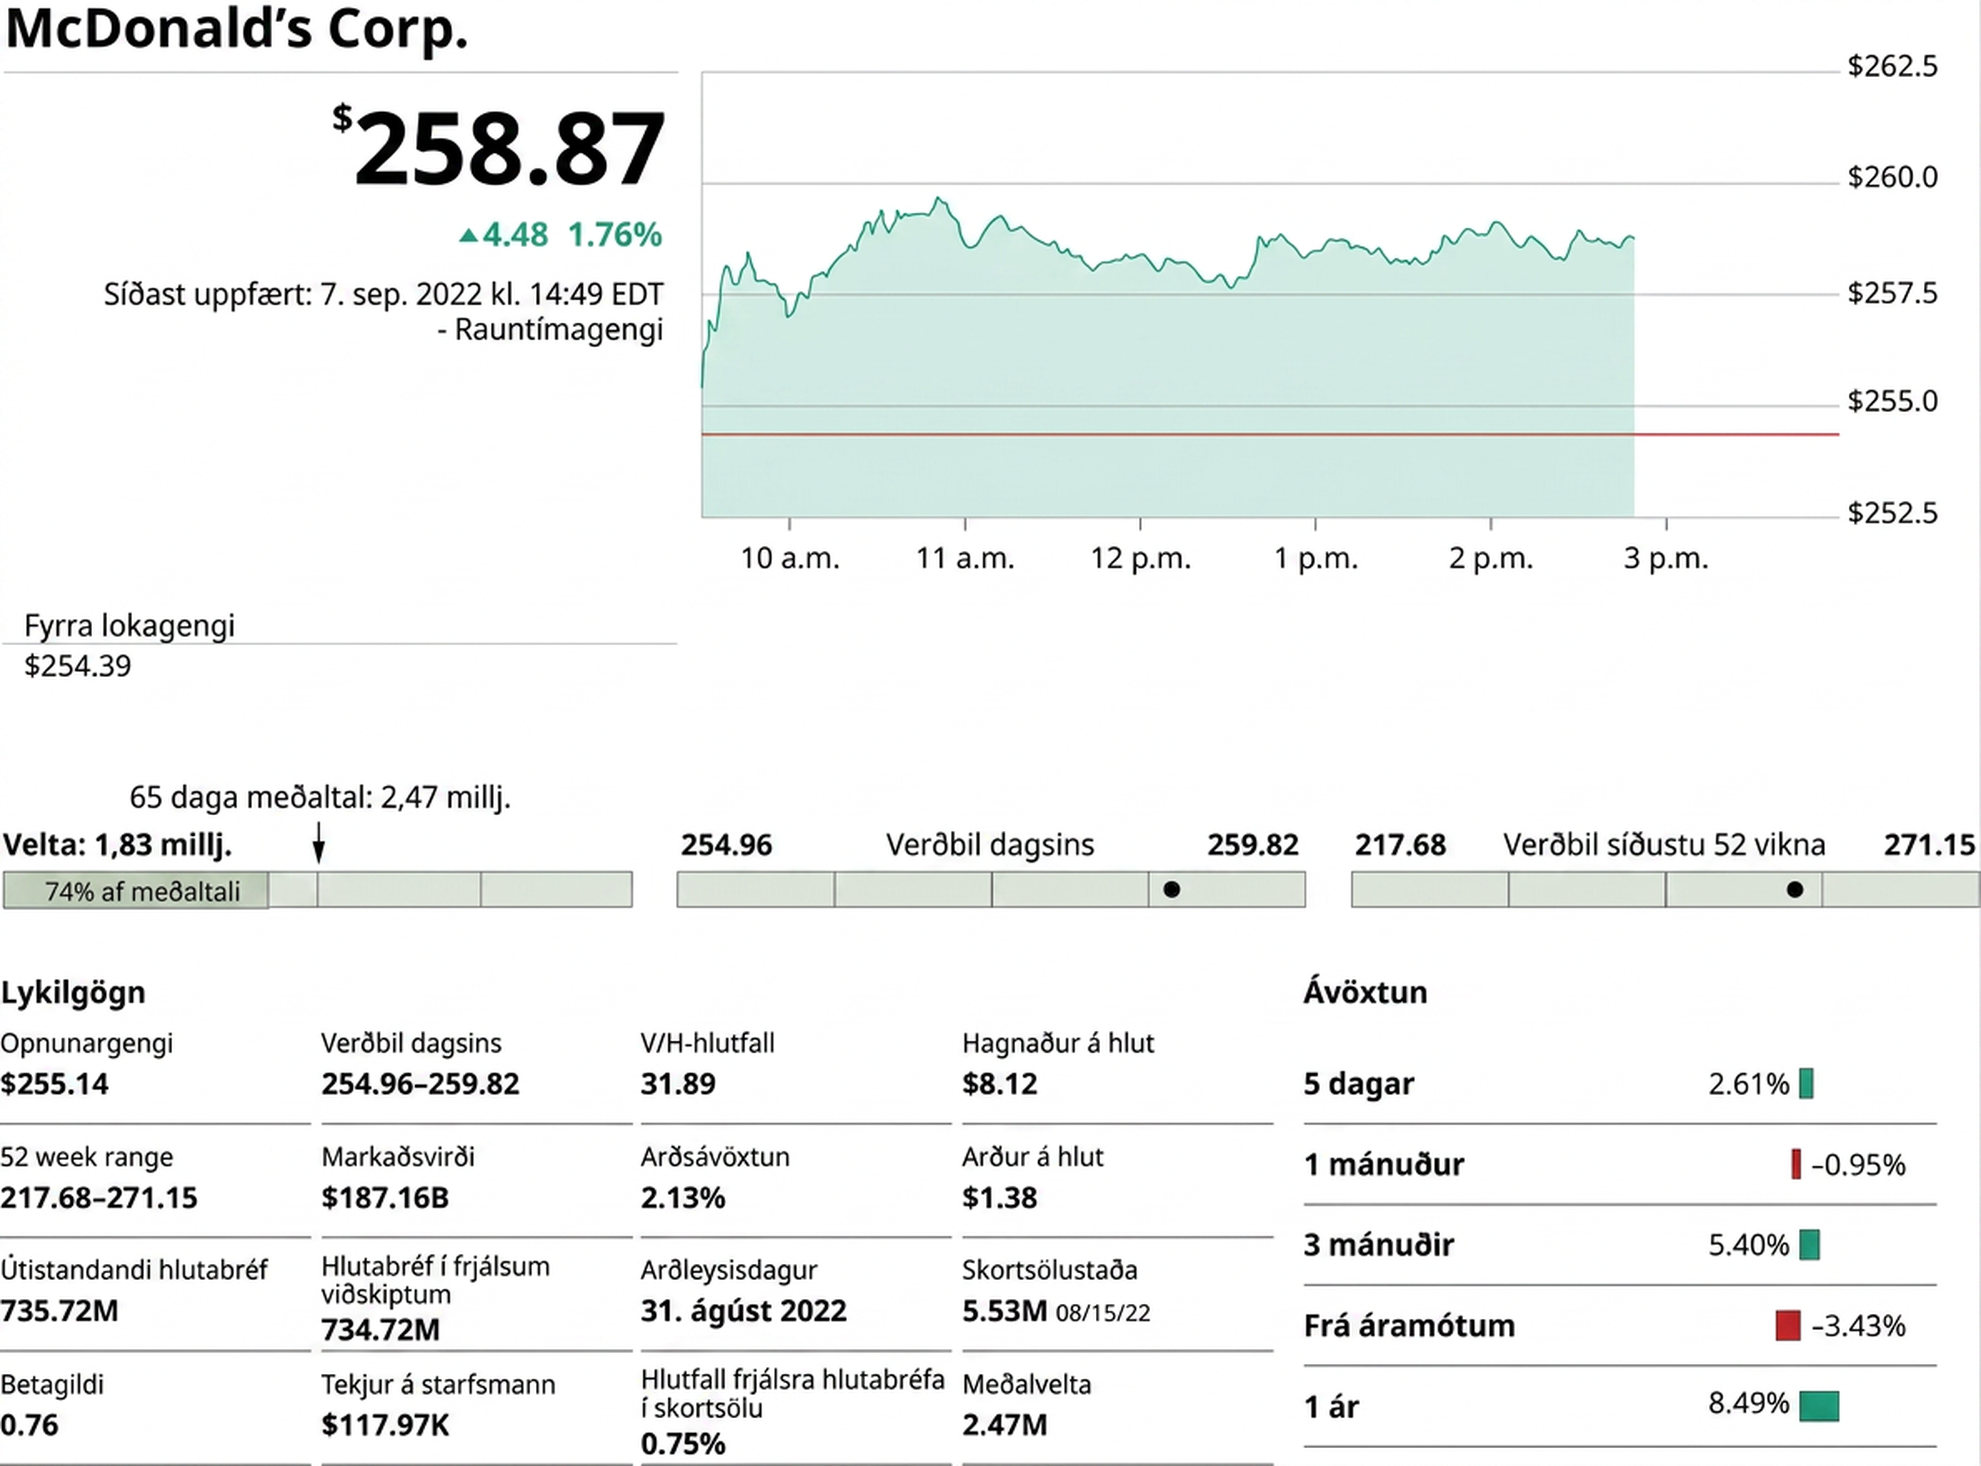Screen dimensions: 1981x1466
Task: Click the $255.0 chart axis label
Action: [x=1892, y=401]
